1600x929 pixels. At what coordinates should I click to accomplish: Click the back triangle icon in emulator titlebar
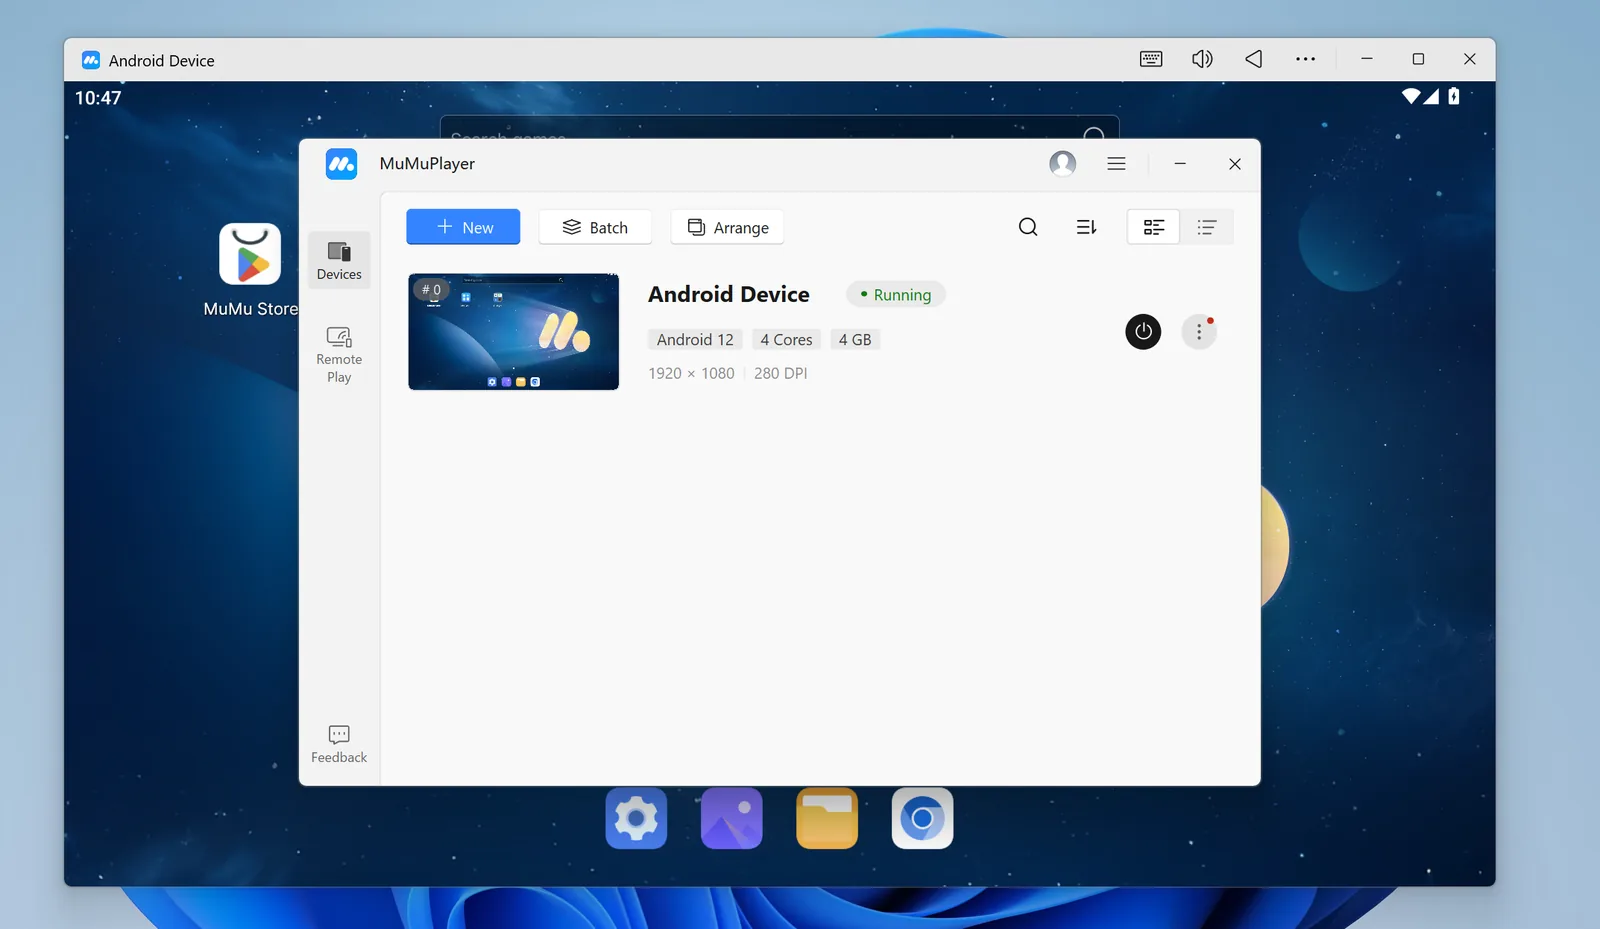1253,59
